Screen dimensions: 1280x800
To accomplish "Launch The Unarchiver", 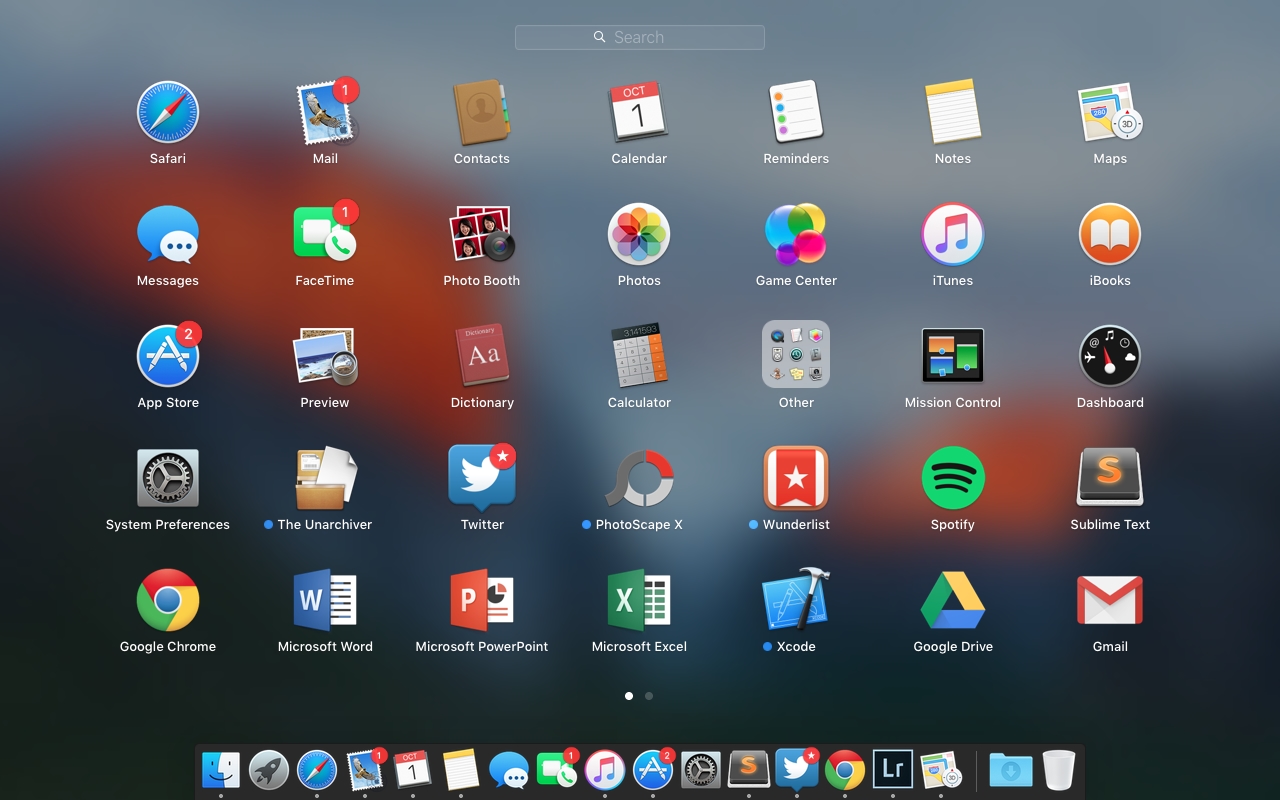I will click(325, 479).
